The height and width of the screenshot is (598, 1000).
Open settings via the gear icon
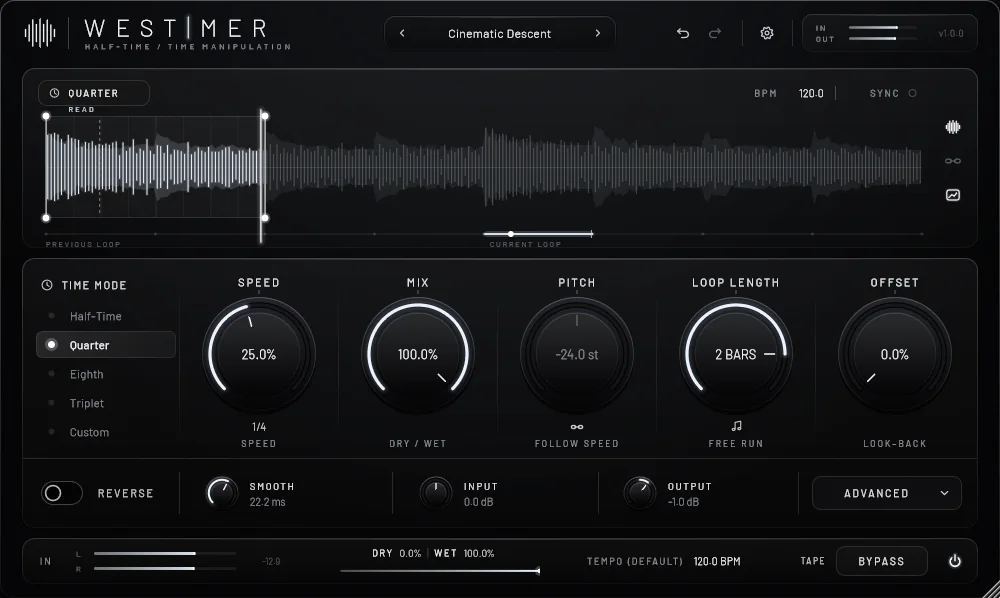pyautogui.click(x=767, y=33)
